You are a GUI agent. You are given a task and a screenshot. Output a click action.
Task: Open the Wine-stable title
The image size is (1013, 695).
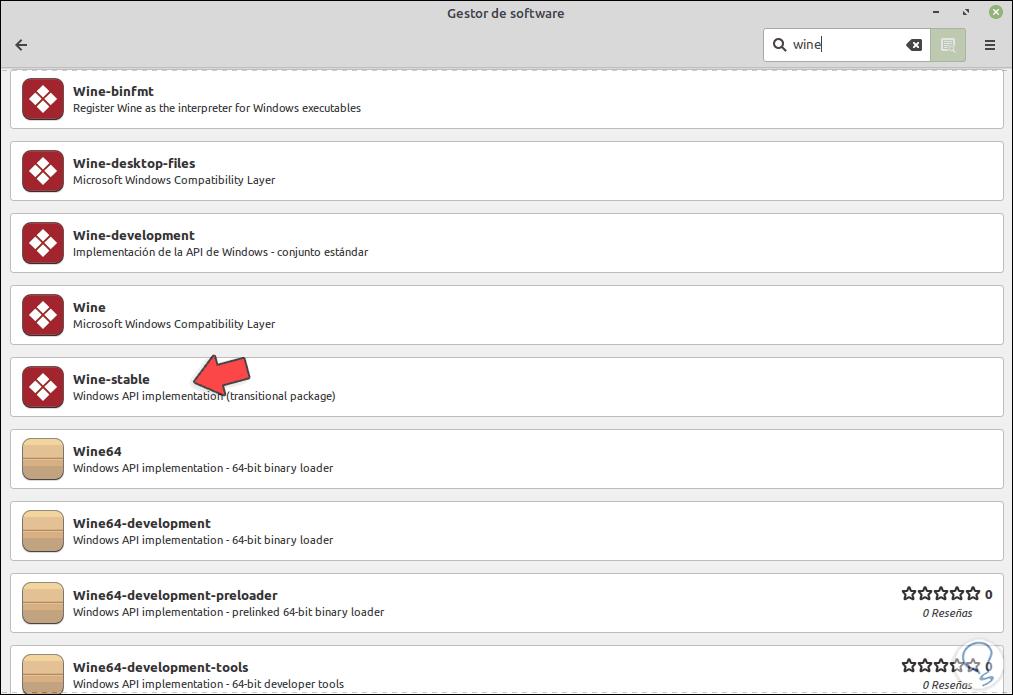tap(111, 379)
